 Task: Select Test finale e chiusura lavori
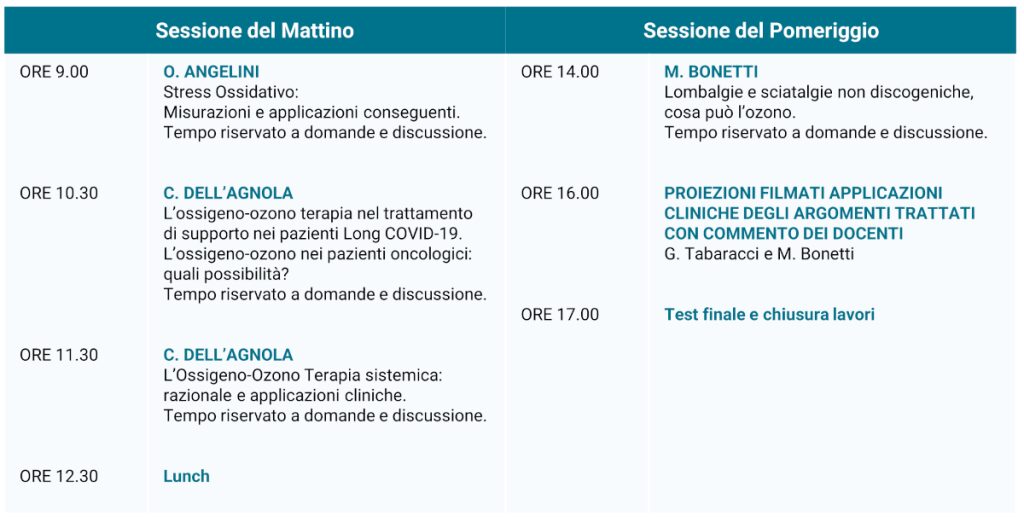(x=769, y=314)
